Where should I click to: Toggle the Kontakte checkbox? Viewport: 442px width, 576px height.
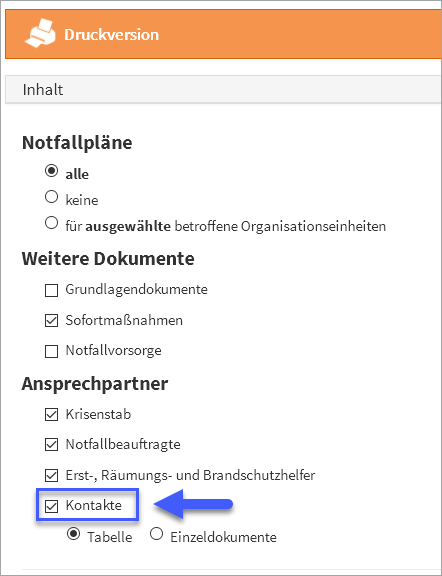(51, 507)
